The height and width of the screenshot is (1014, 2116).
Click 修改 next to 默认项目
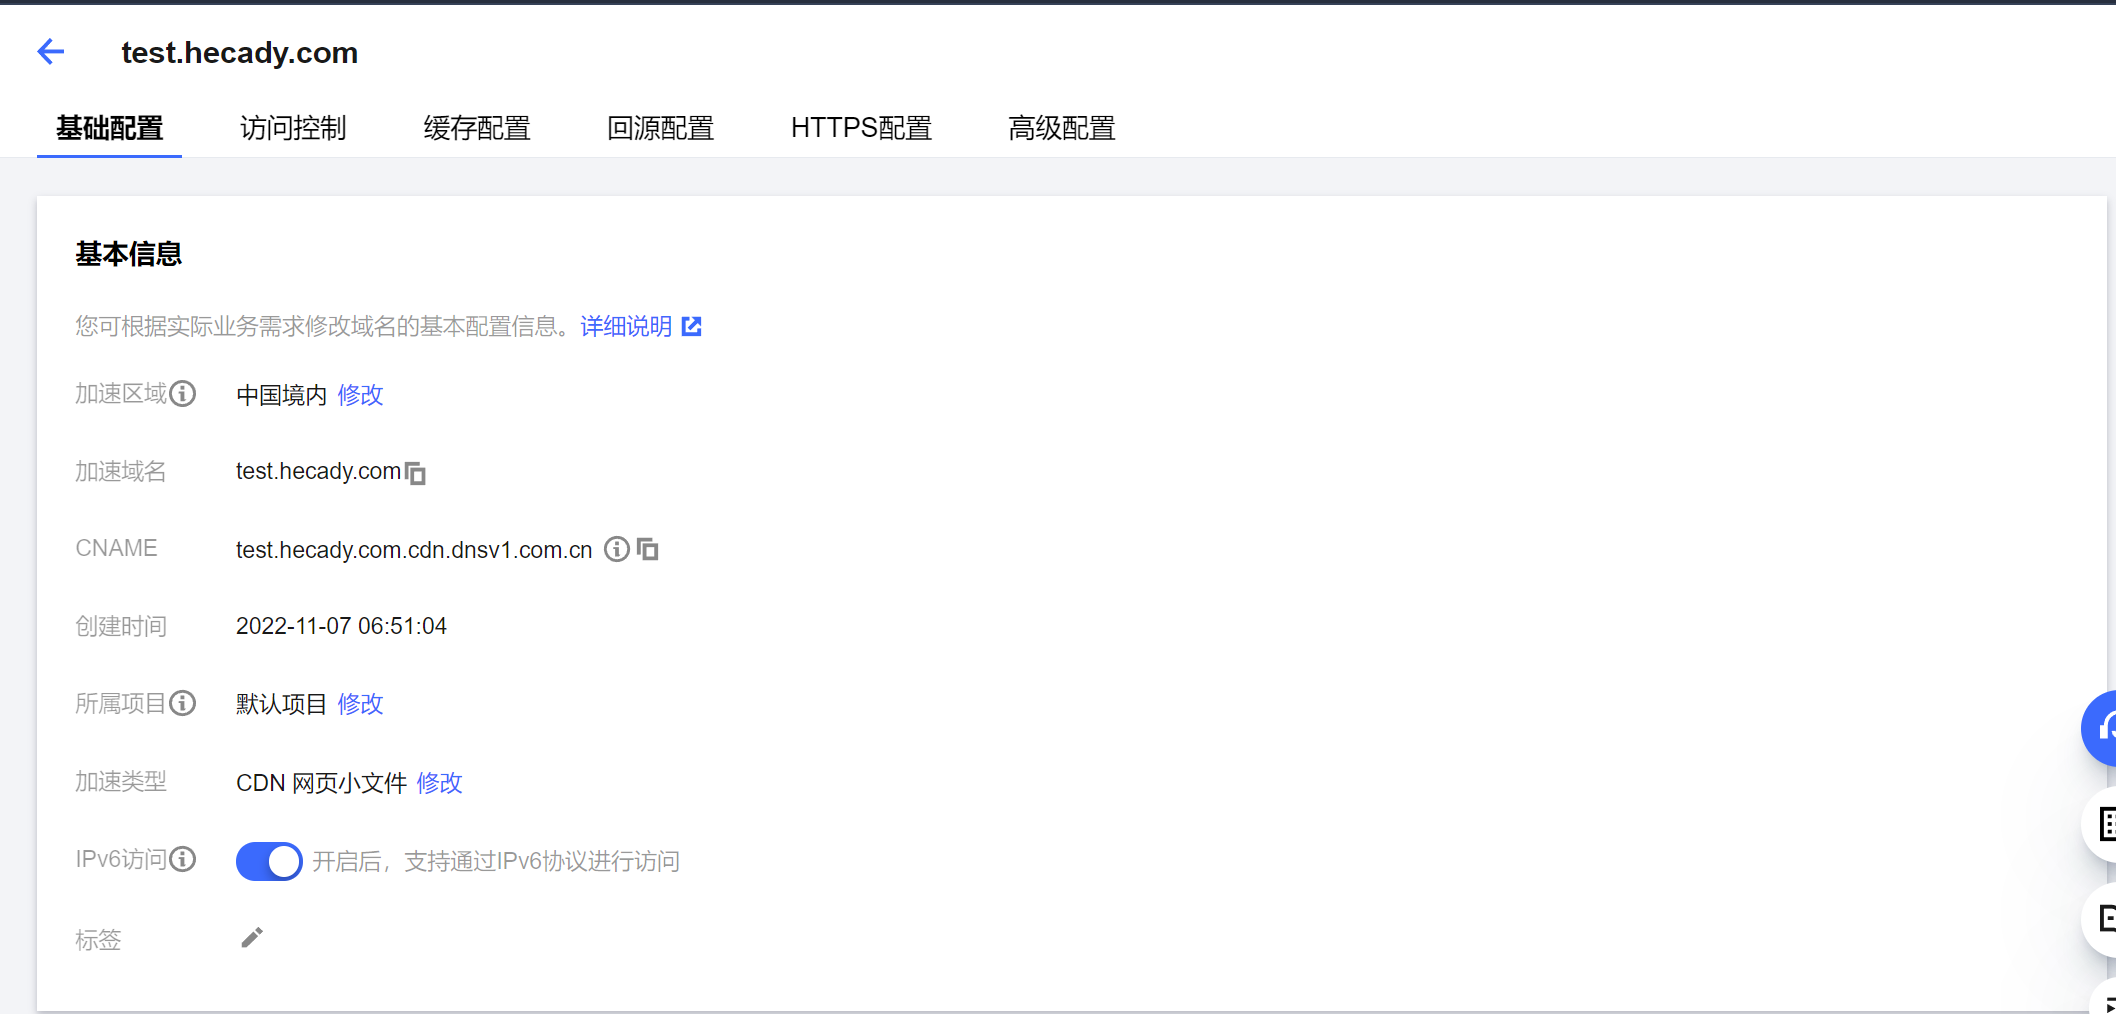point(360,704)
